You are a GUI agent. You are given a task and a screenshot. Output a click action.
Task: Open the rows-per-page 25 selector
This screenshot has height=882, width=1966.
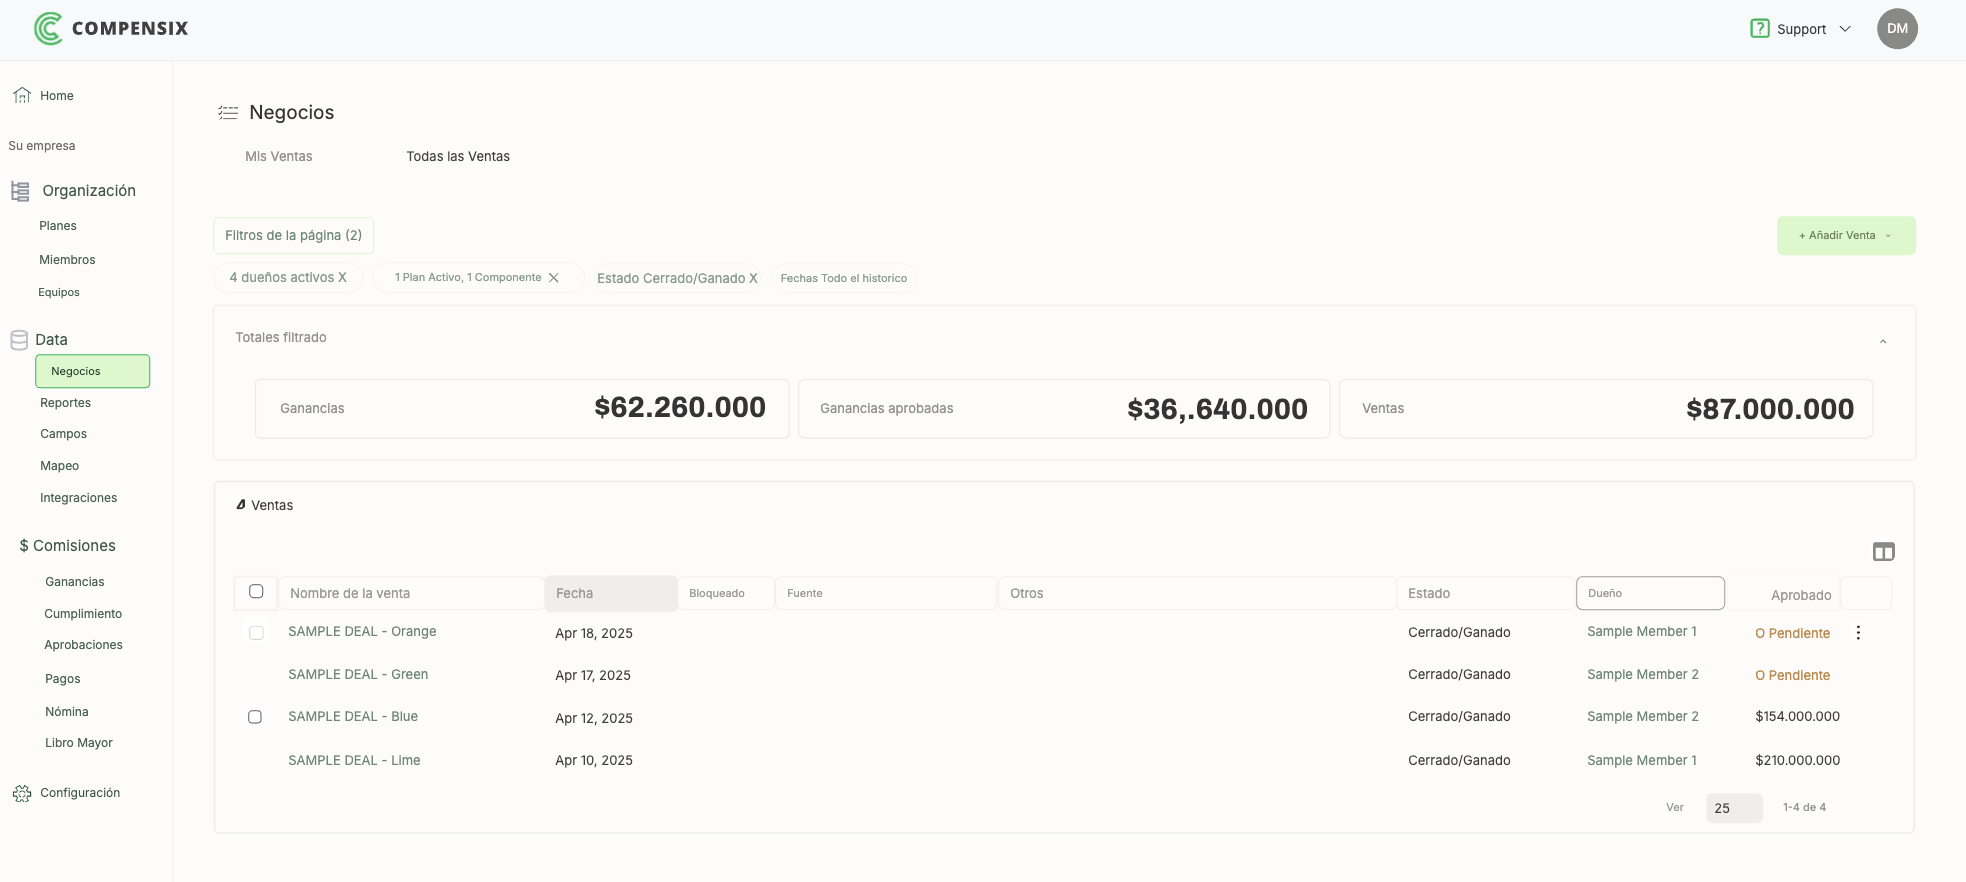click(x=1734, y=808)
